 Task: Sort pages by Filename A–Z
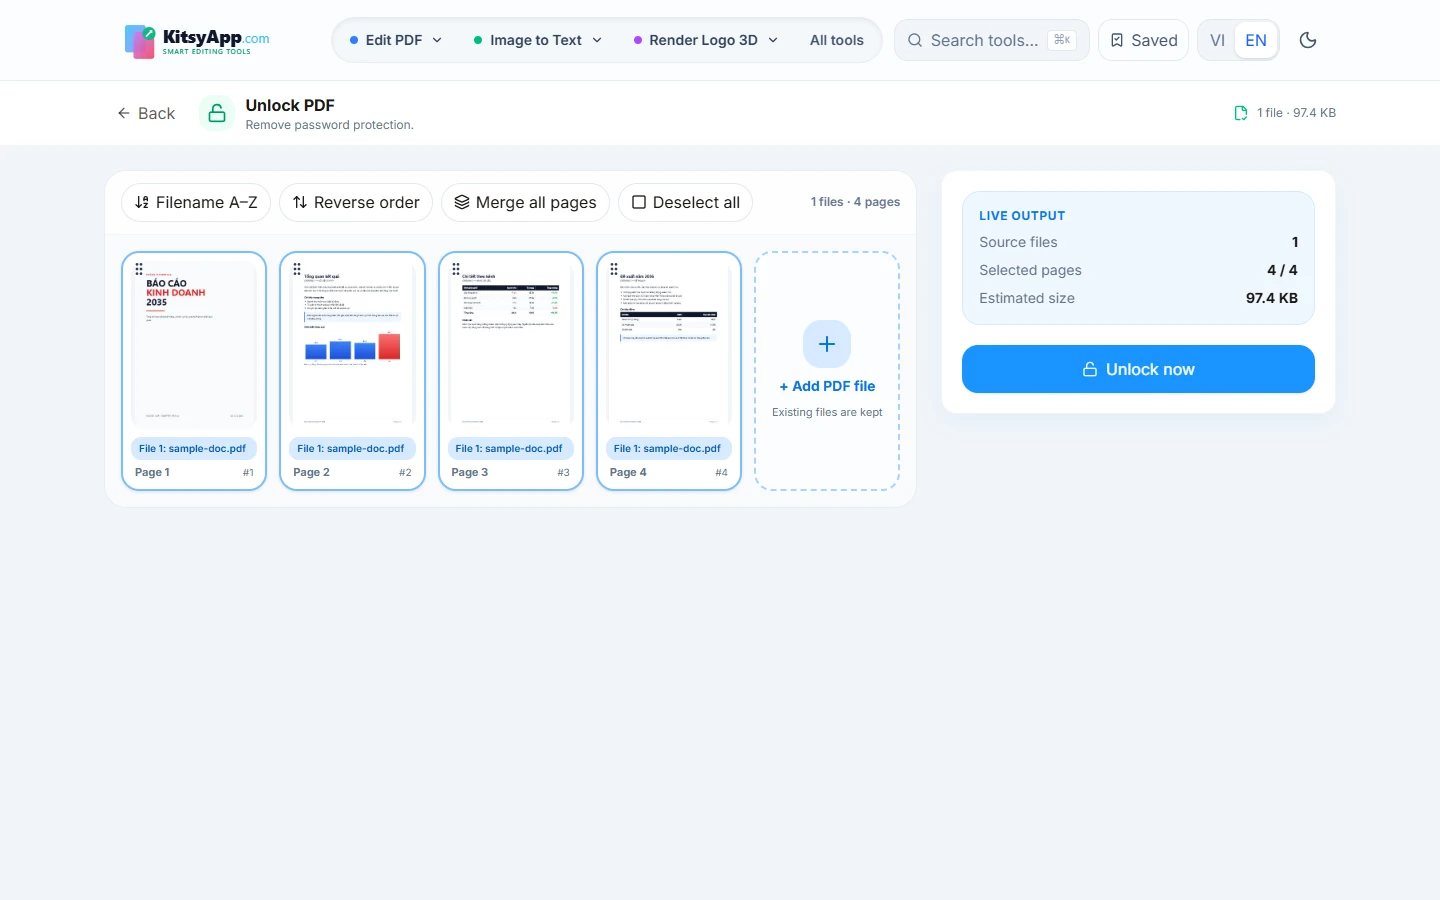[x=196, y=202]
